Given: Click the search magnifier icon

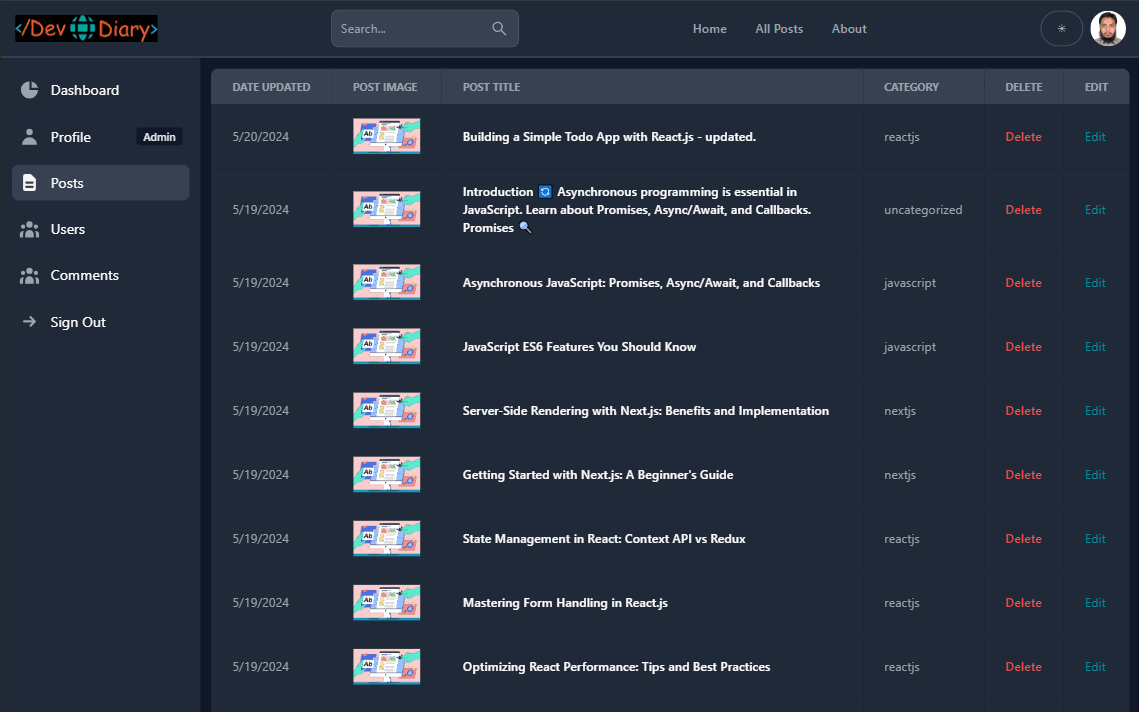Looking at the screenshot, I should click(x=499, y=29).
